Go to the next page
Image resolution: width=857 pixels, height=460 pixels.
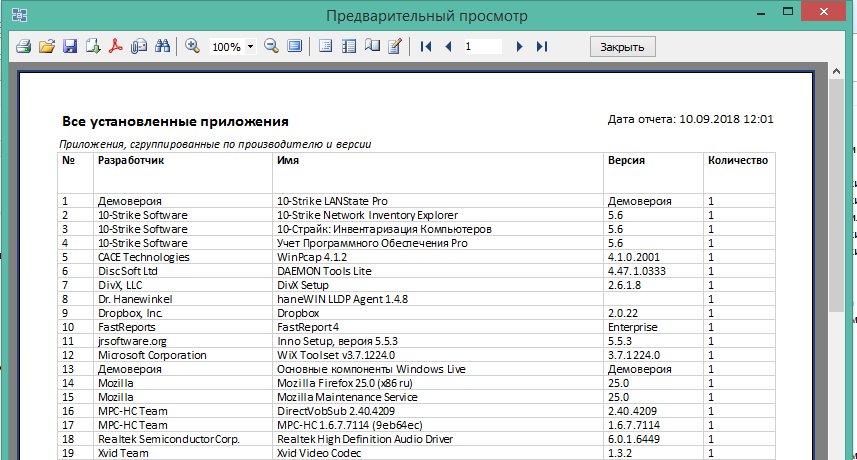(519, 46)
